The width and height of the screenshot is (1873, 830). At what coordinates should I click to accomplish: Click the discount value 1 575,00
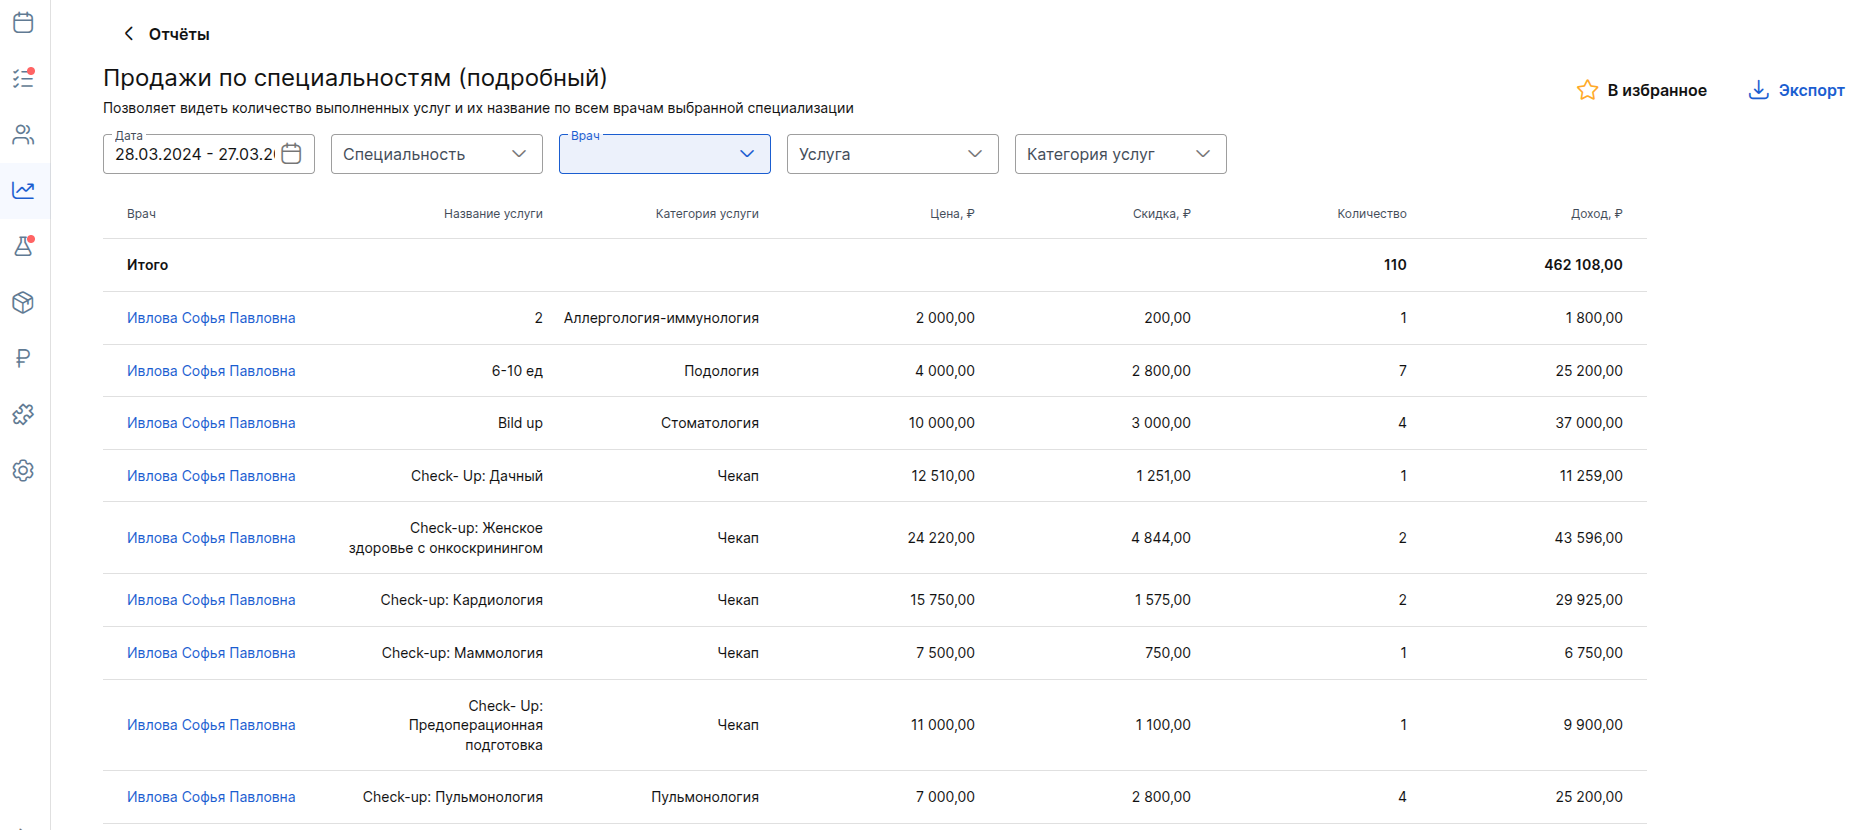point(1163,600)
